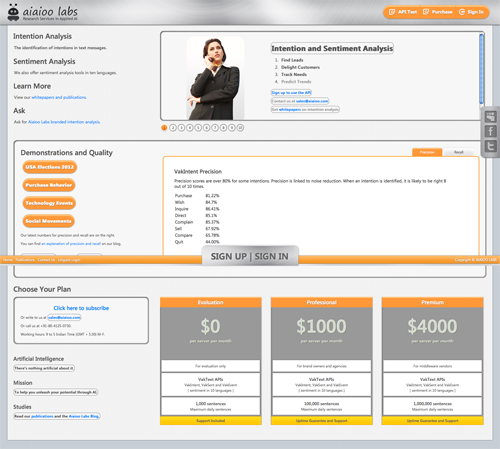Click 1,000,000 sentences in Premium plan

coord(433,404)
